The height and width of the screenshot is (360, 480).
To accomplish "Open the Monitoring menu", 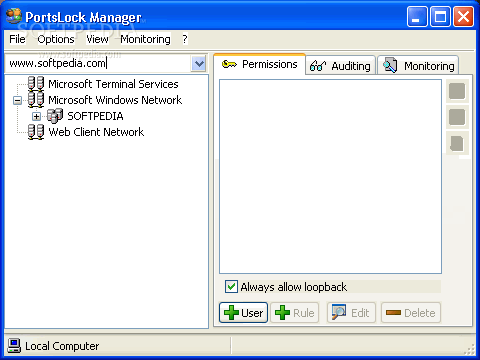I will click(x=145, y=39).
